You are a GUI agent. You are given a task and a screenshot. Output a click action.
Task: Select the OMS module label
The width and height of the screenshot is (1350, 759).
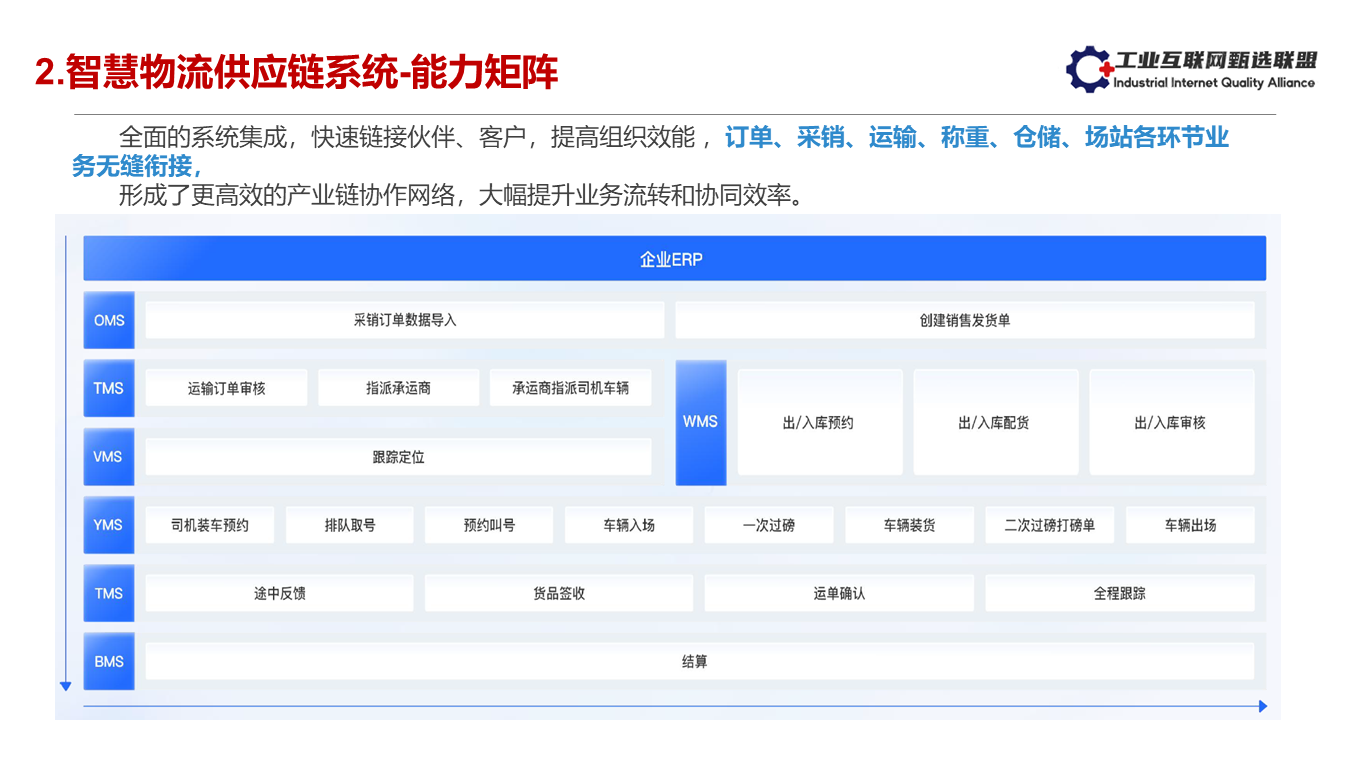tap(109, 320)
